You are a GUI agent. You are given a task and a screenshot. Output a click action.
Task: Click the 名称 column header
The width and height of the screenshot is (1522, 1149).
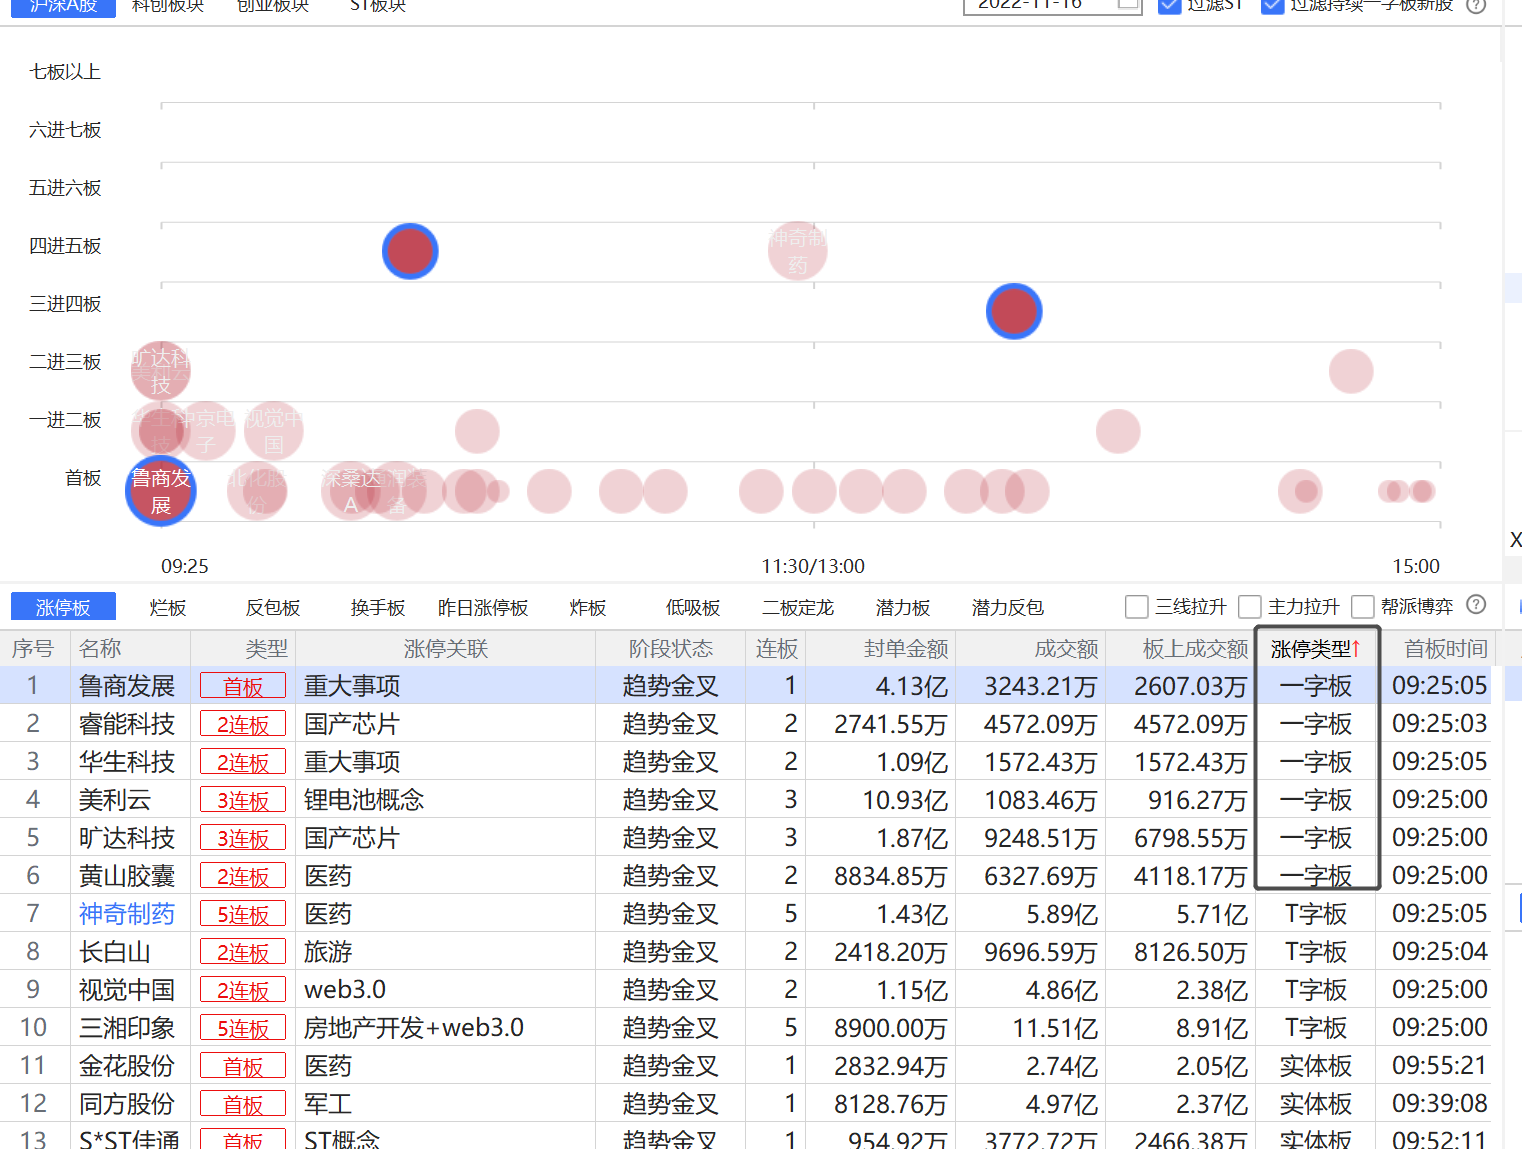click(130, 649)
